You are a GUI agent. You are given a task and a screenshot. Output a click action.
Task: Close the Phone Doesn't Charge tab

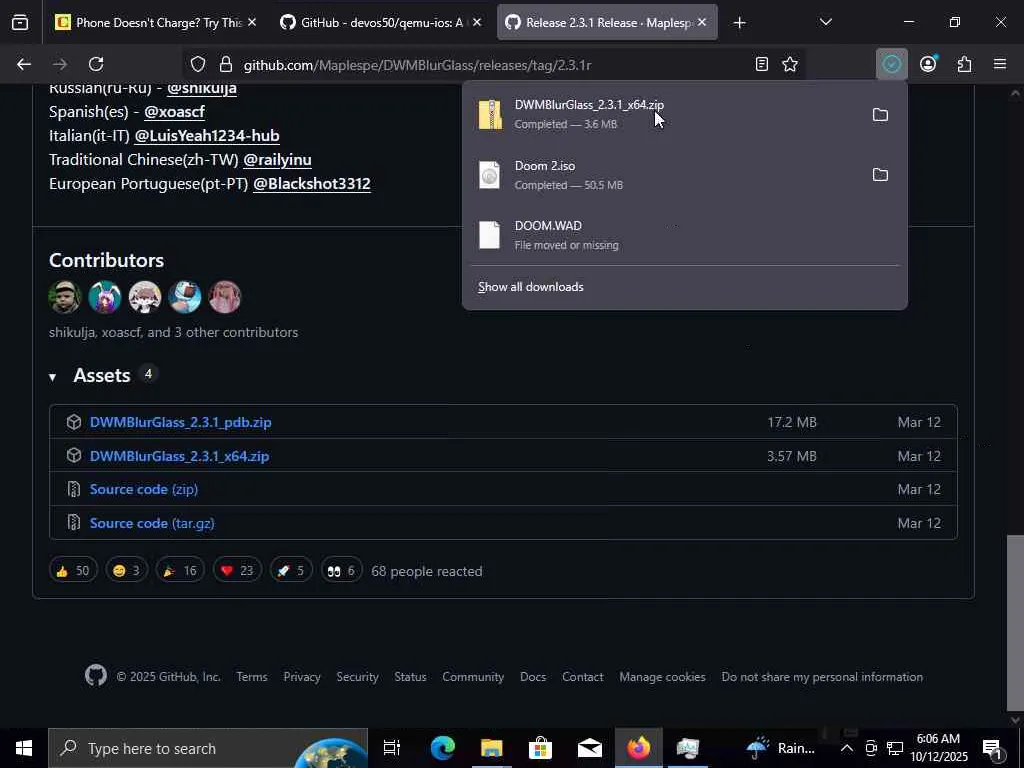coord(252,23)
